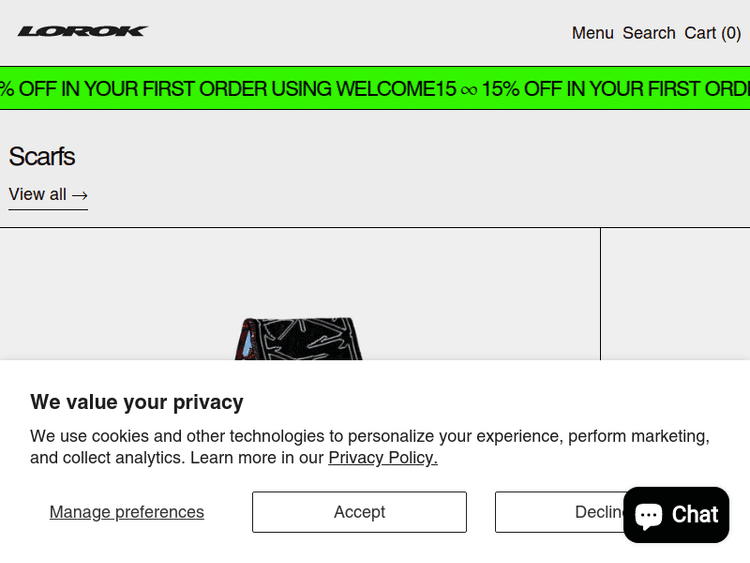Follow the View all link
The image size is (750, 563).
click(x=38, y=194)
